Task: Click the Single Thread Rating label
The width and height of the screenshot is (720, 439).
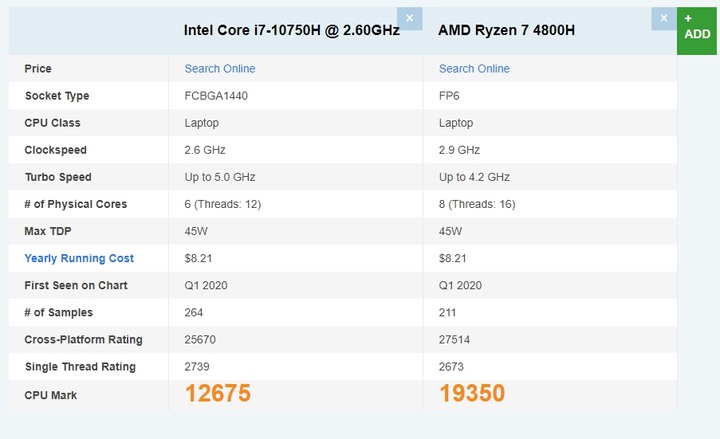Action: (x=80, y=366)
